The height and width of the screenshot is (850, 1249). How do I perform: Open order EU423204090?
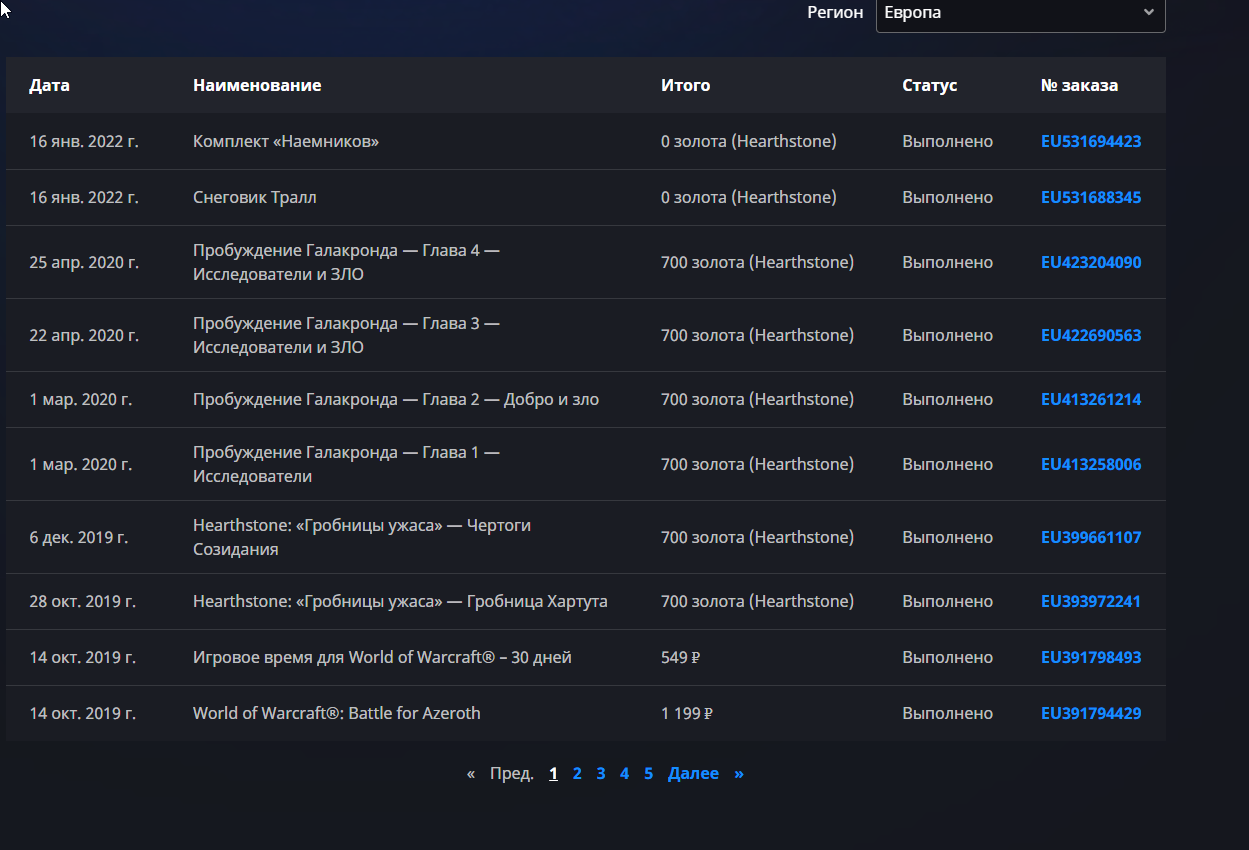1091,263
